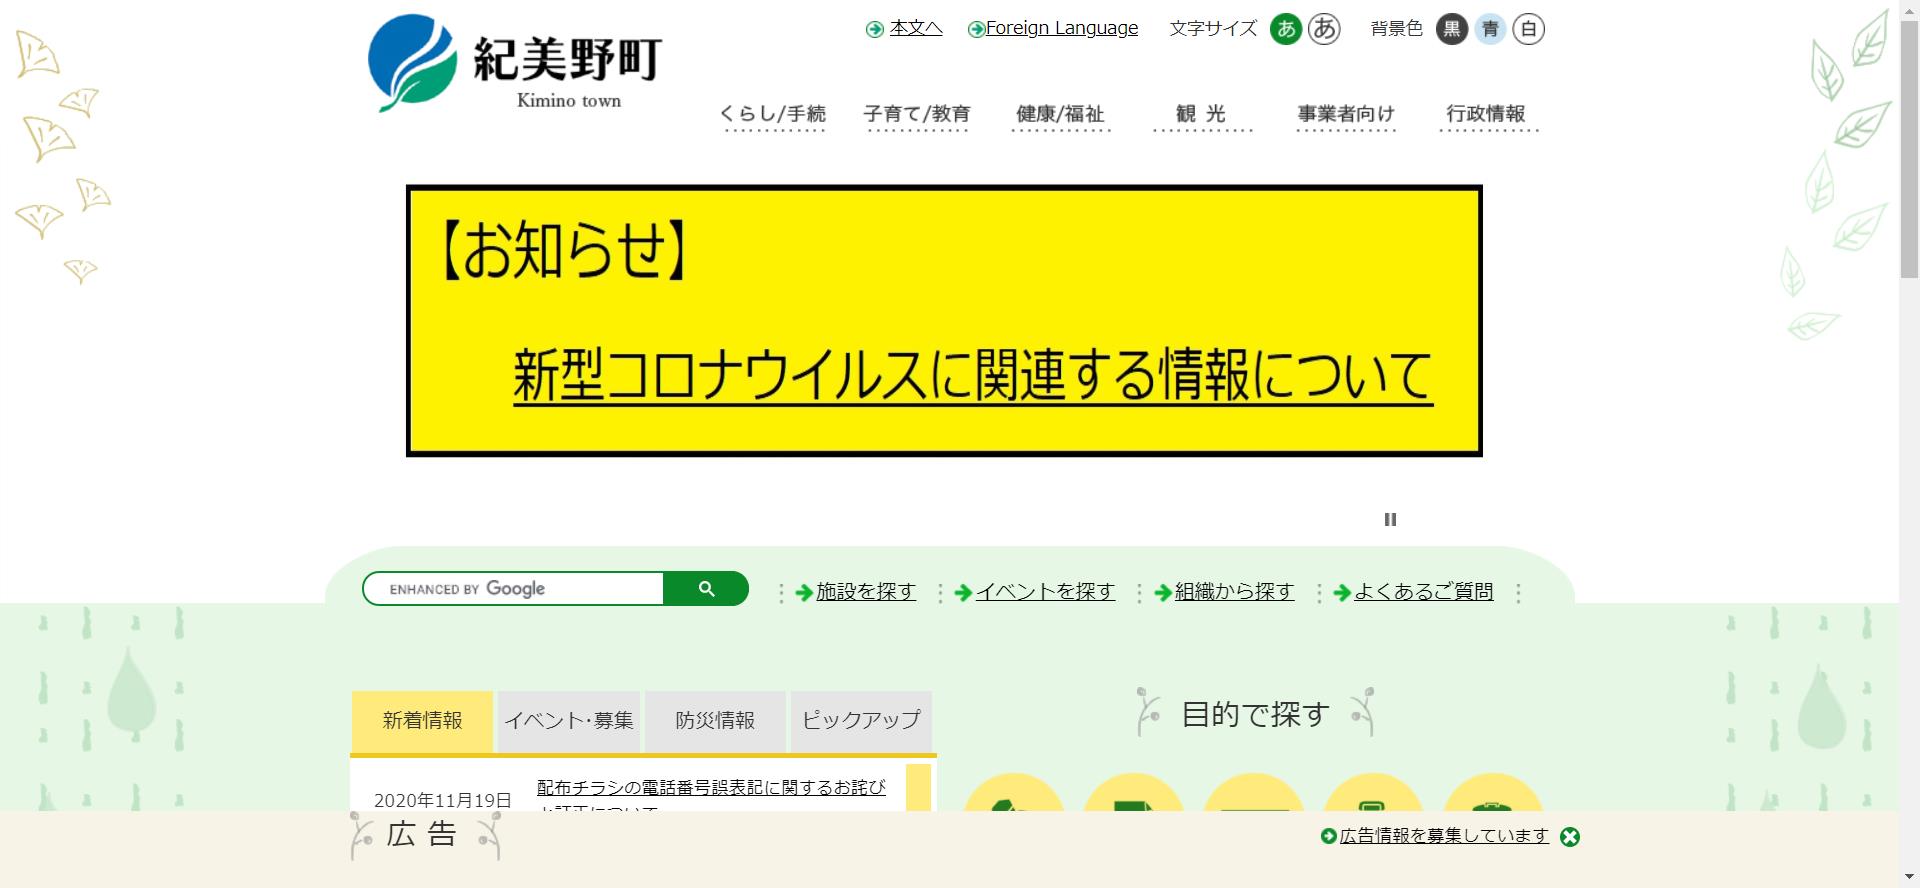The width and height of the screenshot is (1920, 888).
Task: Pause the banner slideshow
Action: 1390,519
